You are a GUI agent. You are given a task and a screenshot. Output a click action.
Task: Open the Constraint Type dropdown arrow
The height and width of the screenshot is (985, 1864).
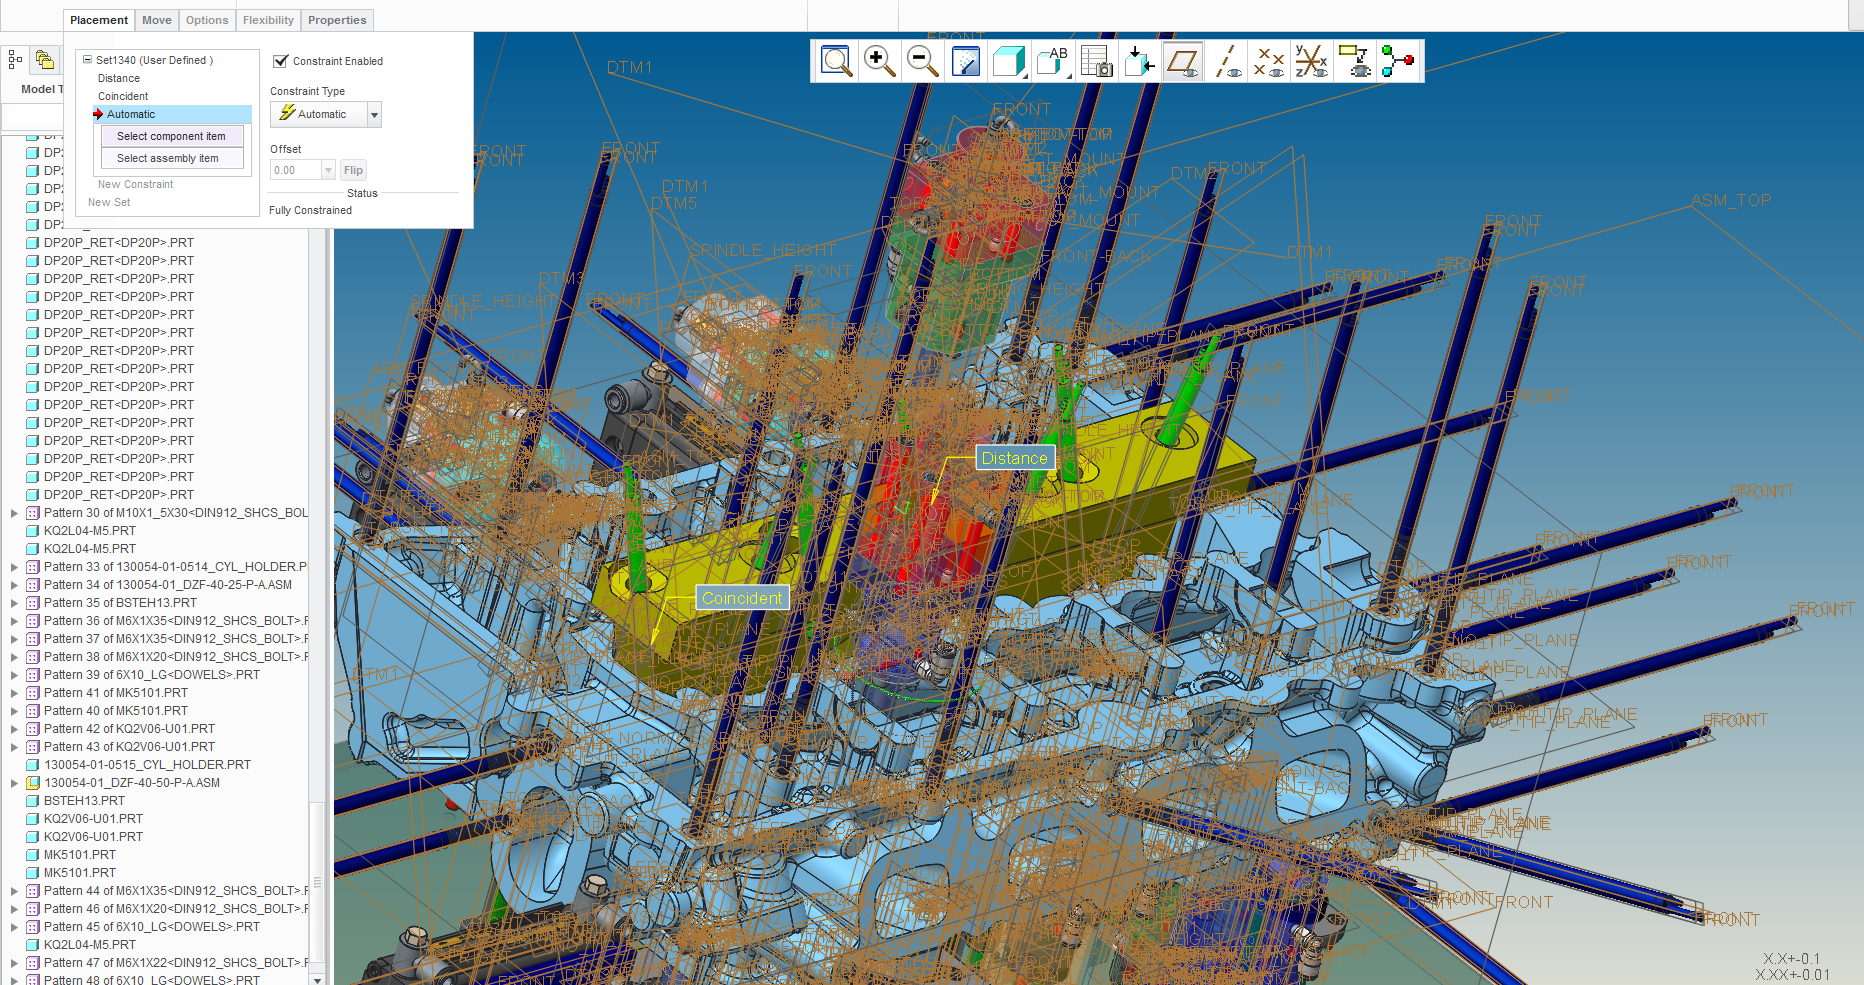point(375,114)
